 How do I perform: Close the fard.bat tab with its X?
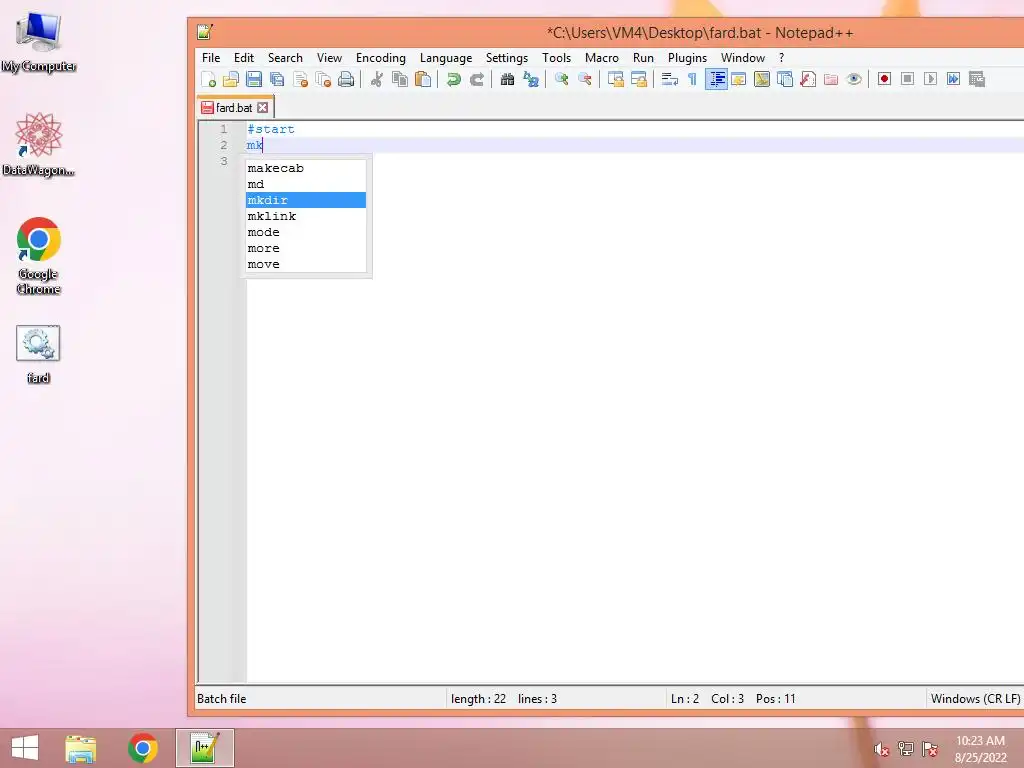263,108
